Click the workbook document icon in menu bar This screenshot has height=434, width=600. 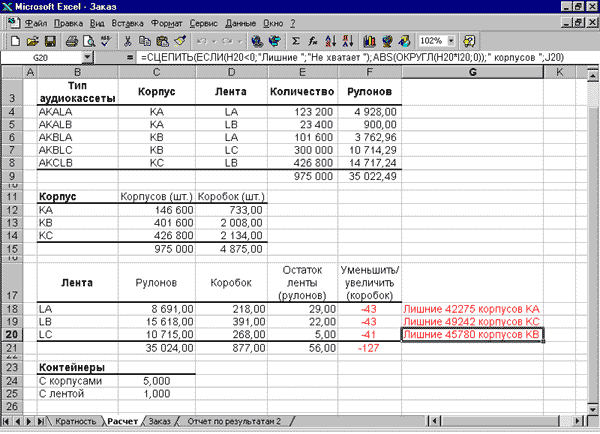coord(14,23)
